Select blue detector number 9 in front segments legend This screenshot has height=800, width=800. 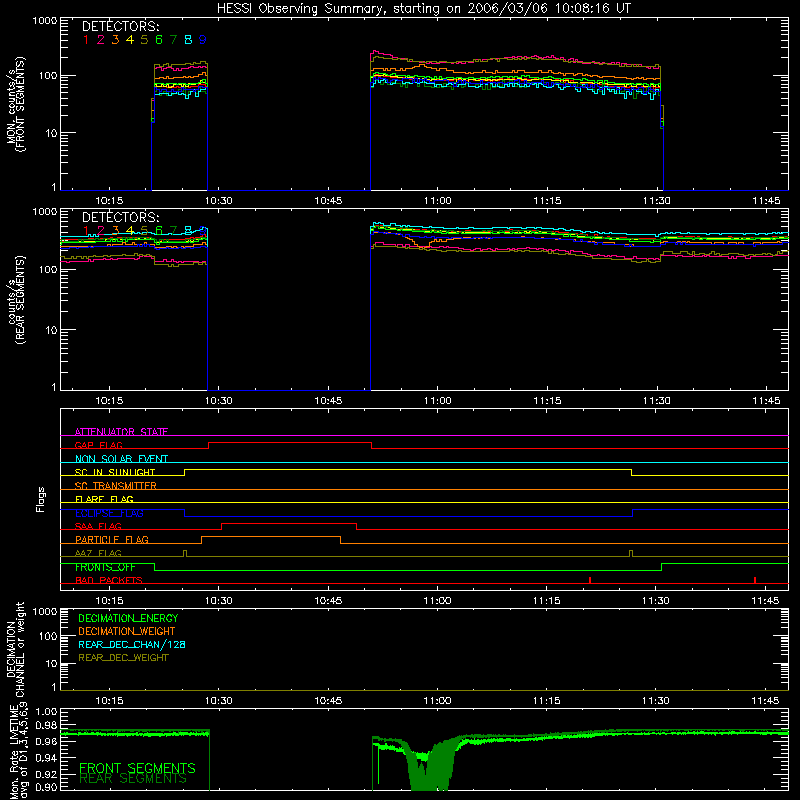point(203,40)
